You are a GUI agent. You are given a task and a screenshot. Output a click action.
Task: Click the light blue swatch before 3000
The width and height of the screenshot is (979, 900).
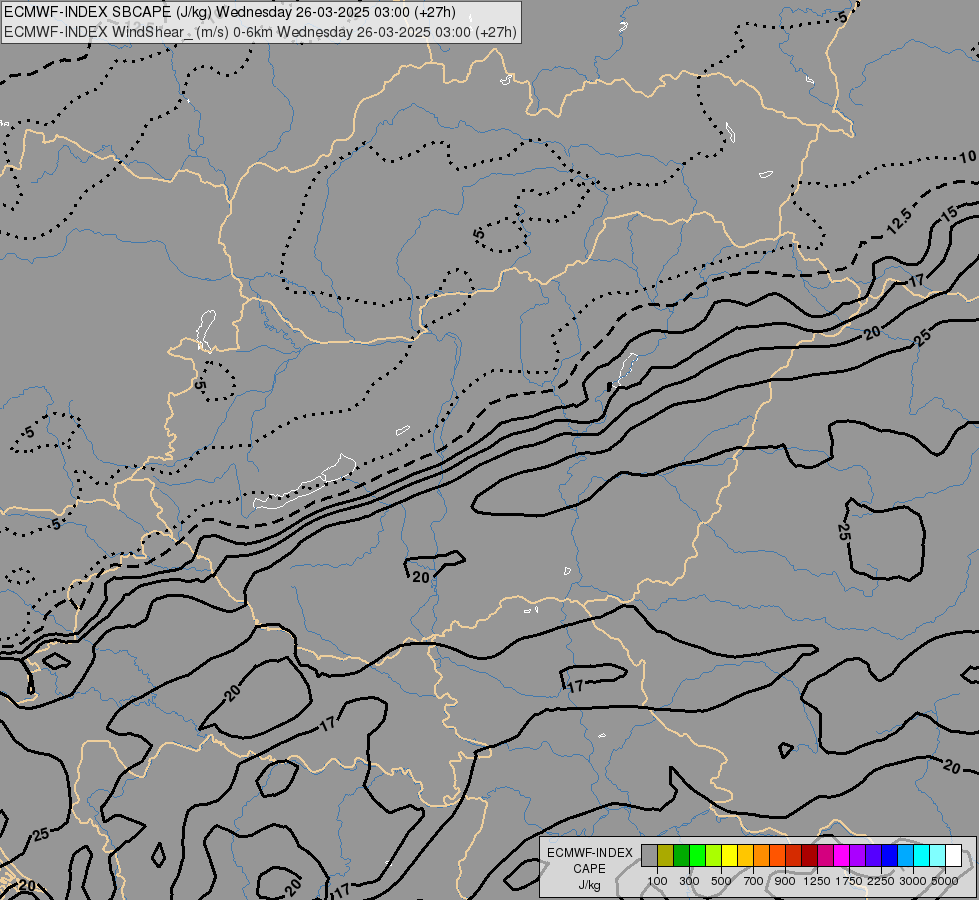(905, 855)
